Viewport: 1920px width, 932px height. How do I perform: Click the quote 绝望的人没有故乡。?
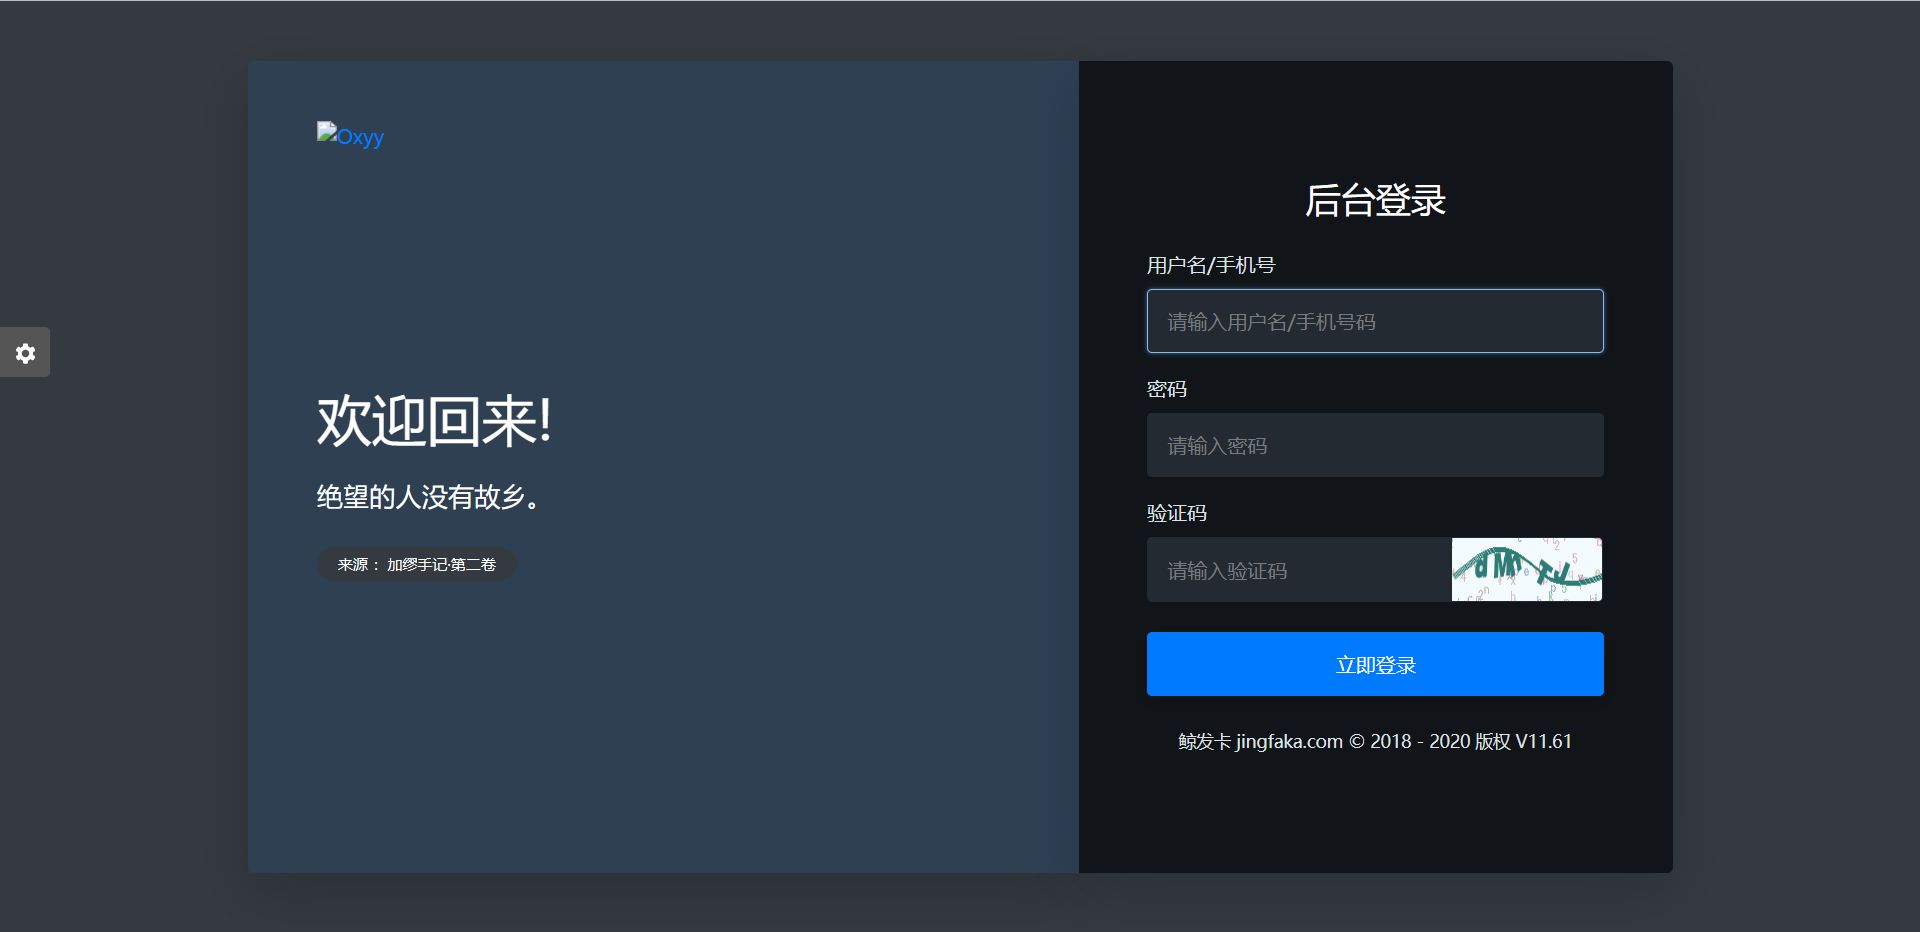(430, 497)
